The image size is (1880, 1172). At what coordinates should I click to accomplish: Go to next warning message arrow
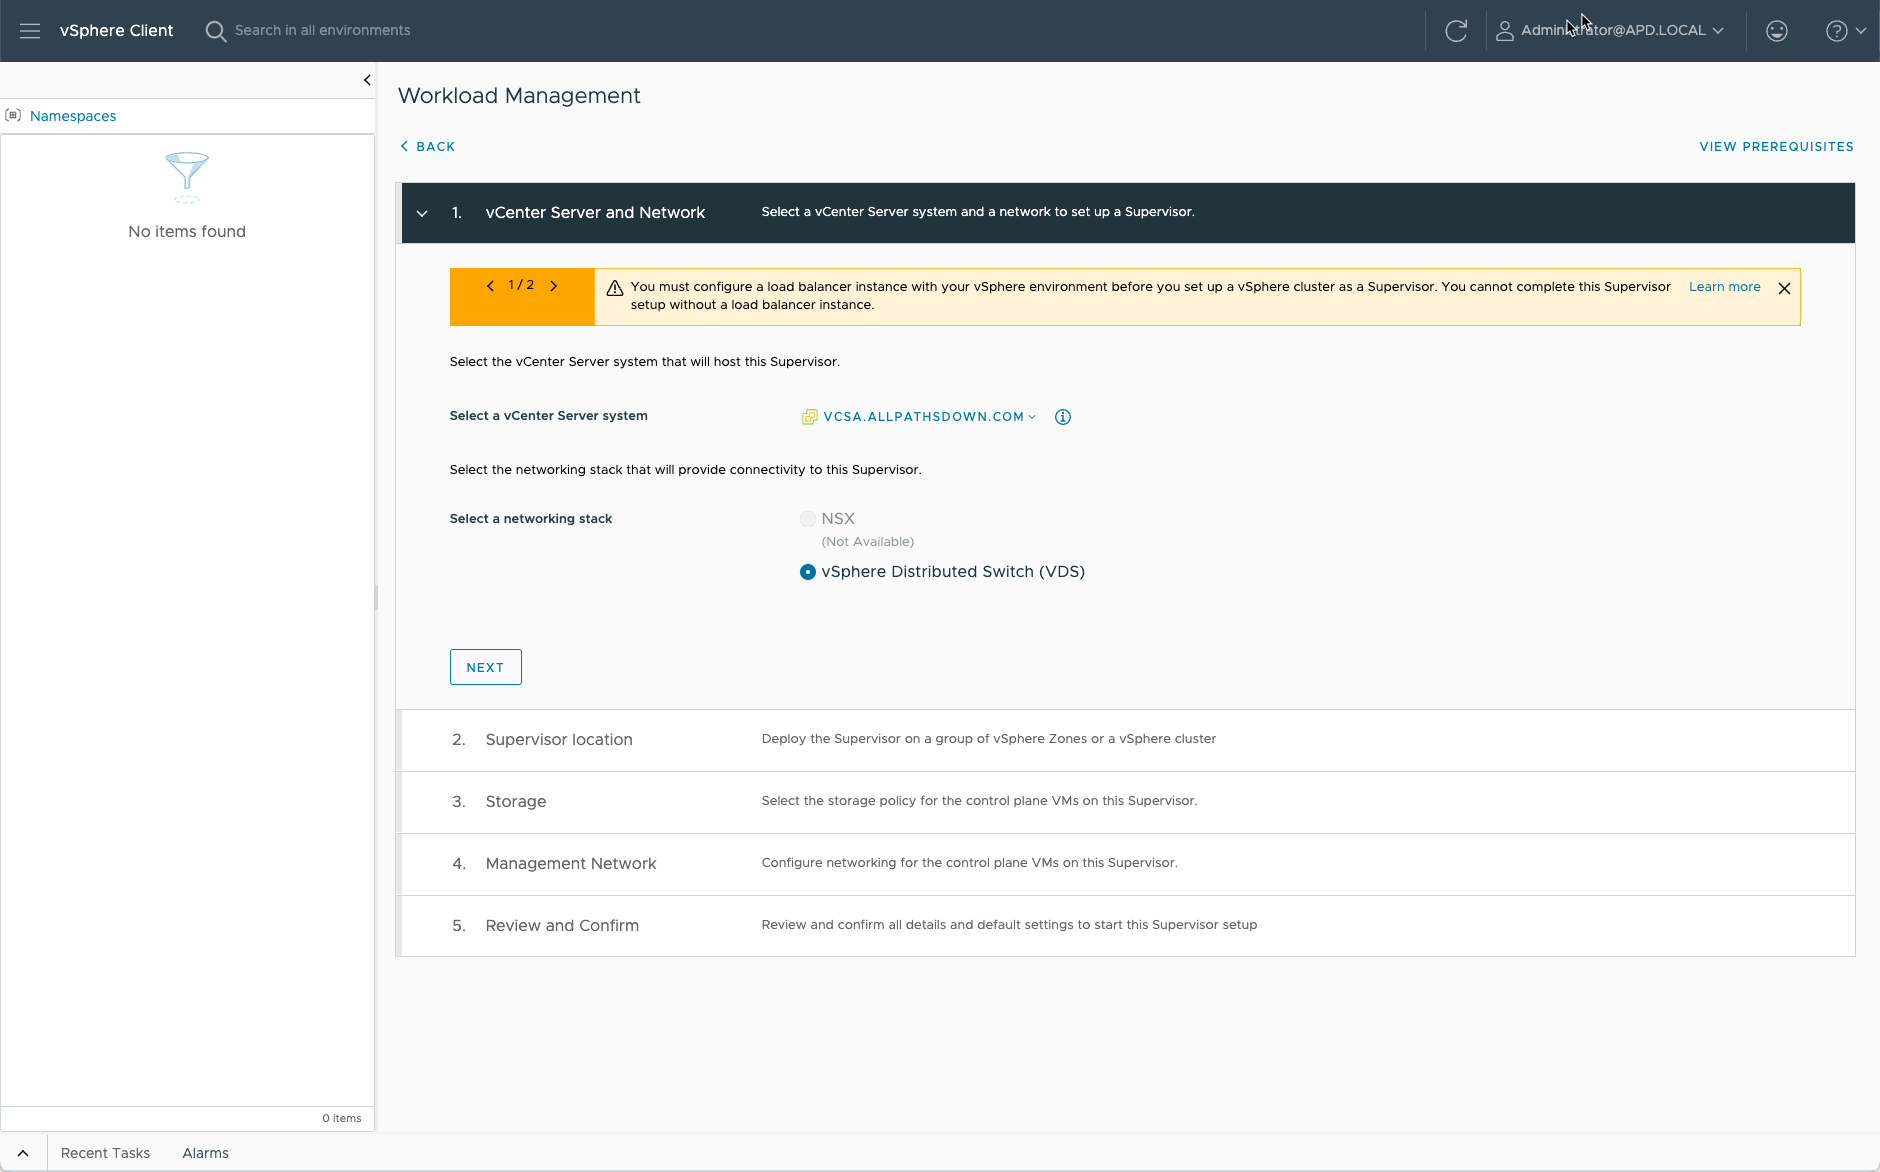tap(554, 286)
